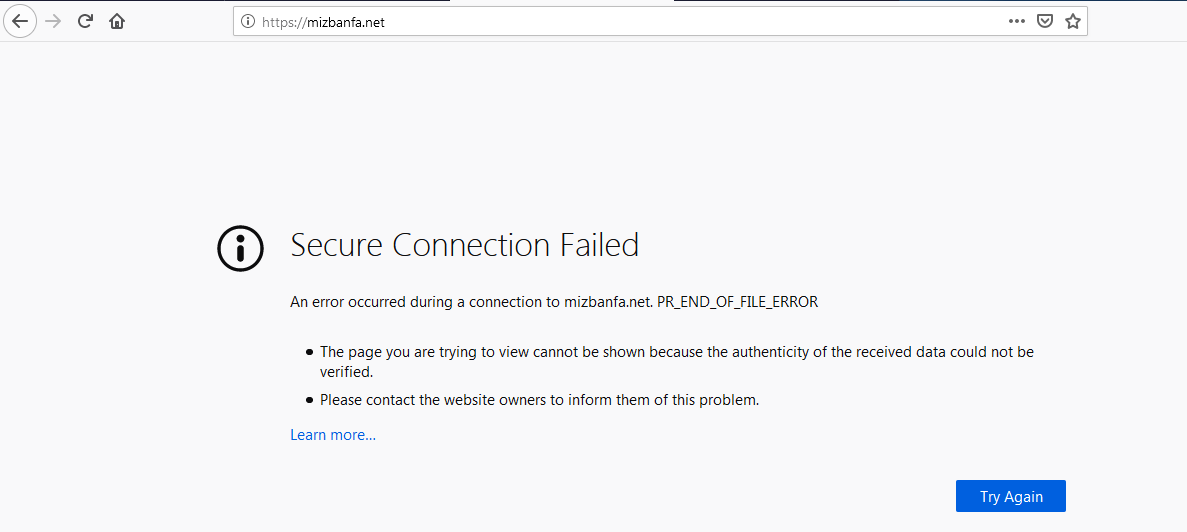Click the Secure Connection Failed heading
Viewport: 1187px width, 532px height.
pos(465,246)
